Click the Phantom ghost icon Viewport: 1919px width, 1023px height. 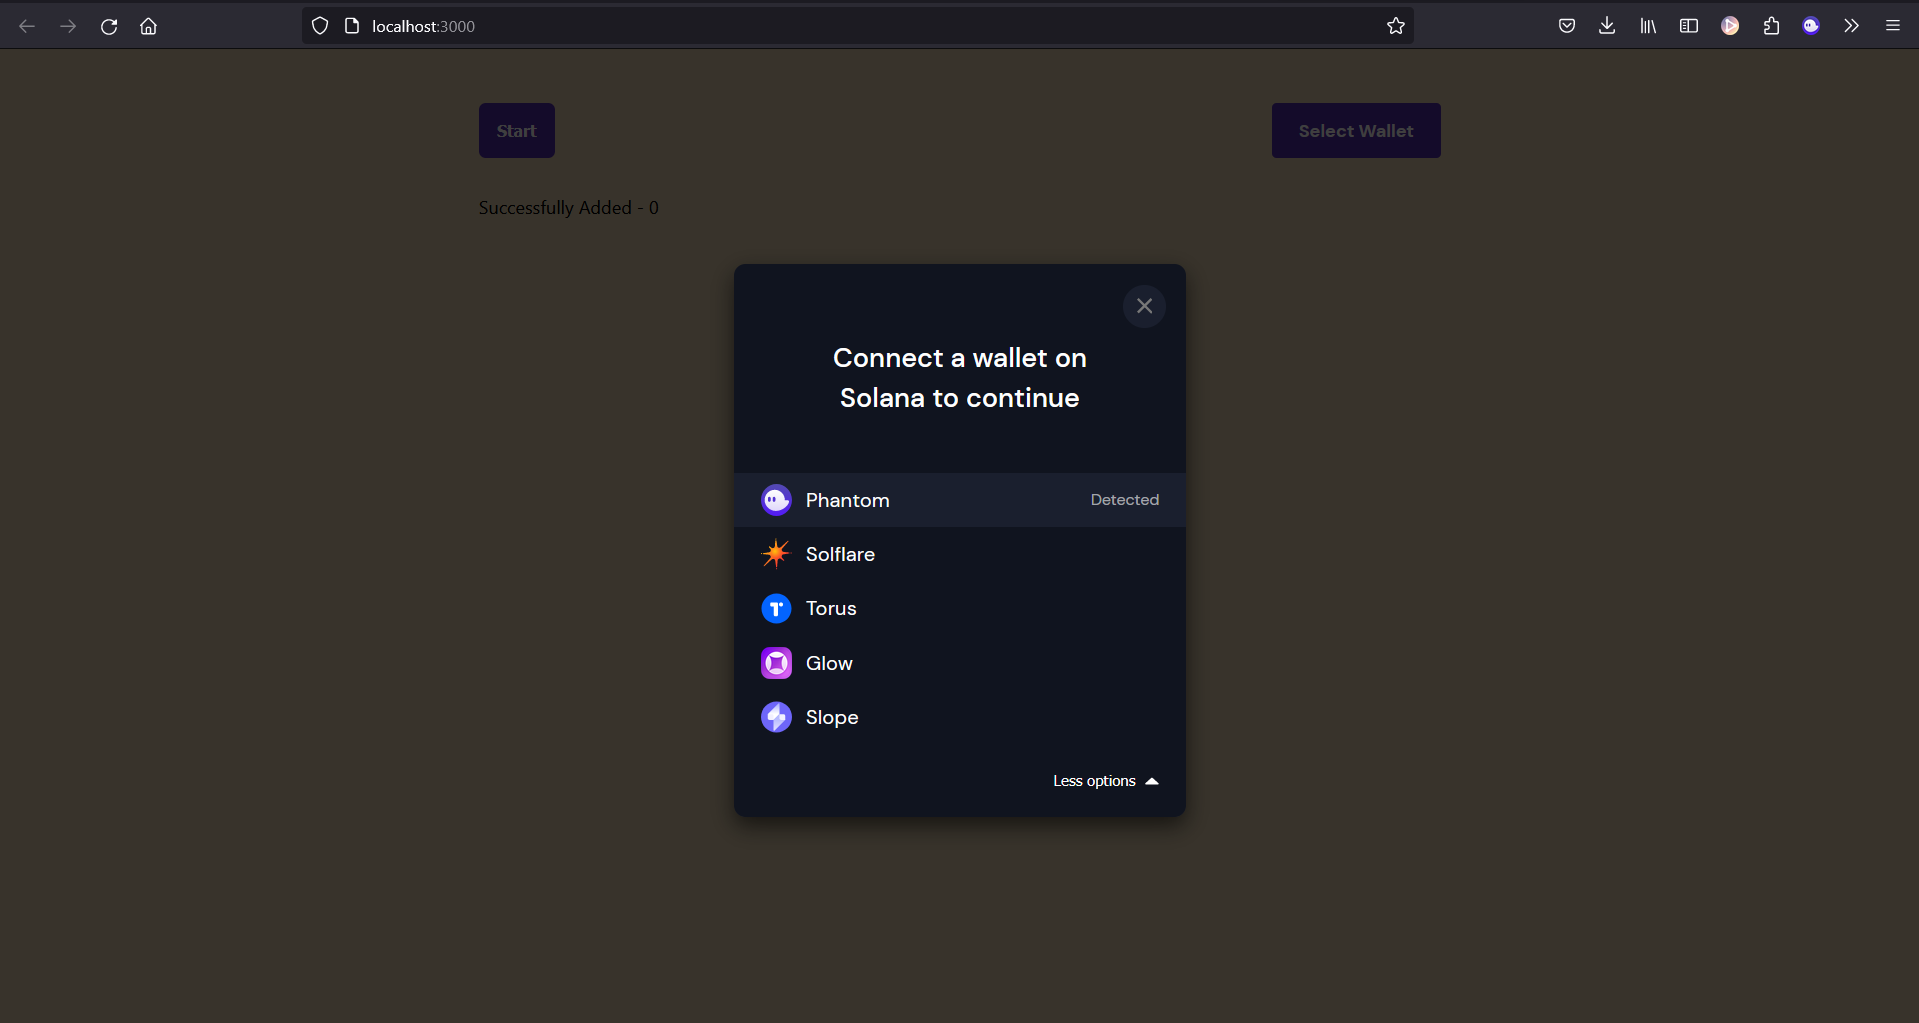(776, 500)
